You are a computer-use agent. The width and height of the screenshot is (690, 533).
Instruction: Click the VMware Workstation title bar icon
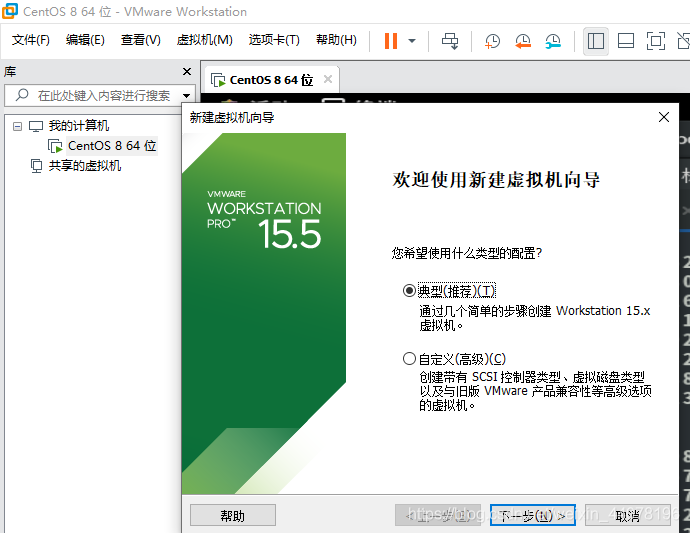(x=10, y=11)
